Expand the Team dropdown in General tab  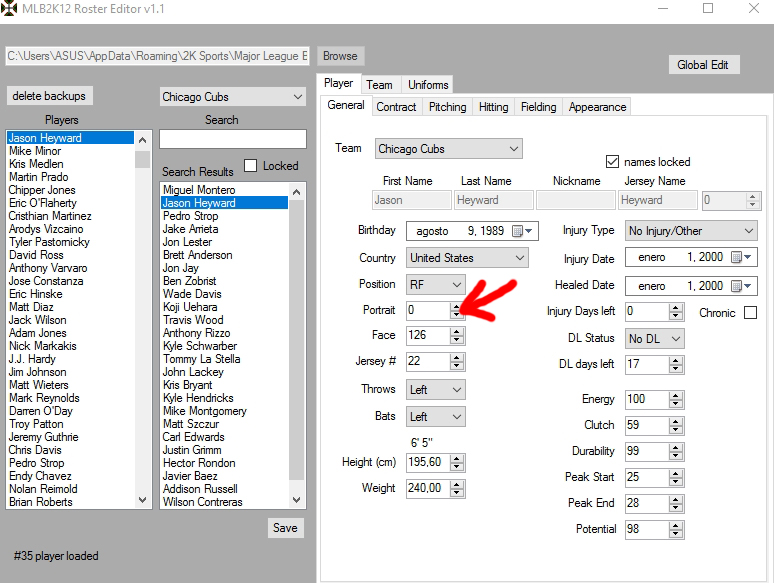pos(448,149)
